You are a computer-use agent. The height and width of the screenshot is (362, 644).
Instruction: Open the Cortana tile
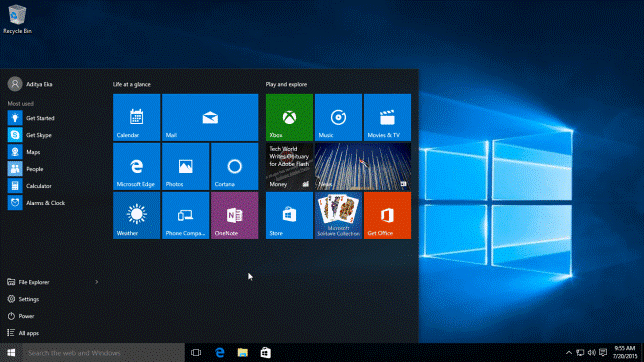click(x=235, y=166)
